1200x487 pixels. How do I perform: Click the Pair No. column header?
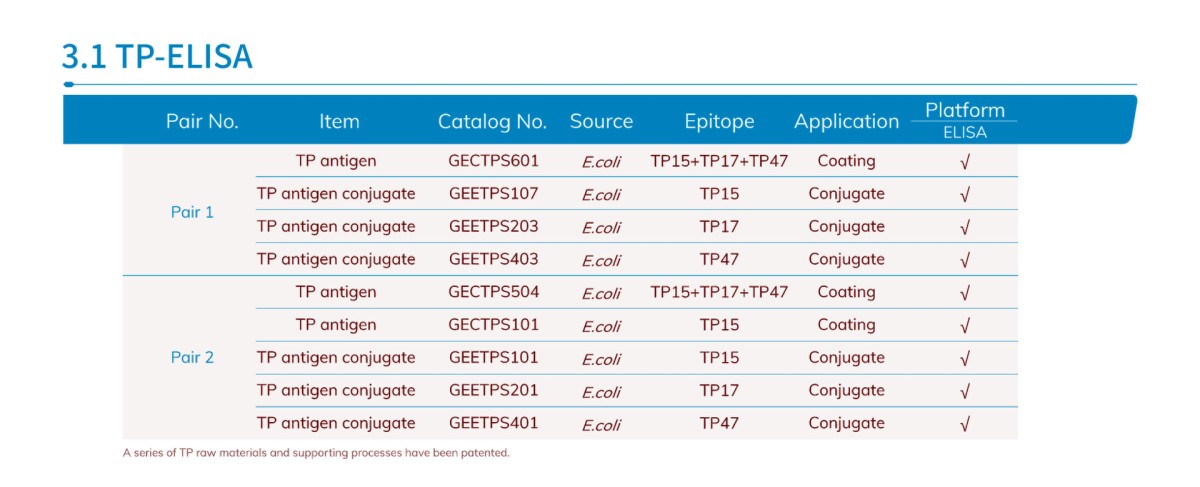202,122
